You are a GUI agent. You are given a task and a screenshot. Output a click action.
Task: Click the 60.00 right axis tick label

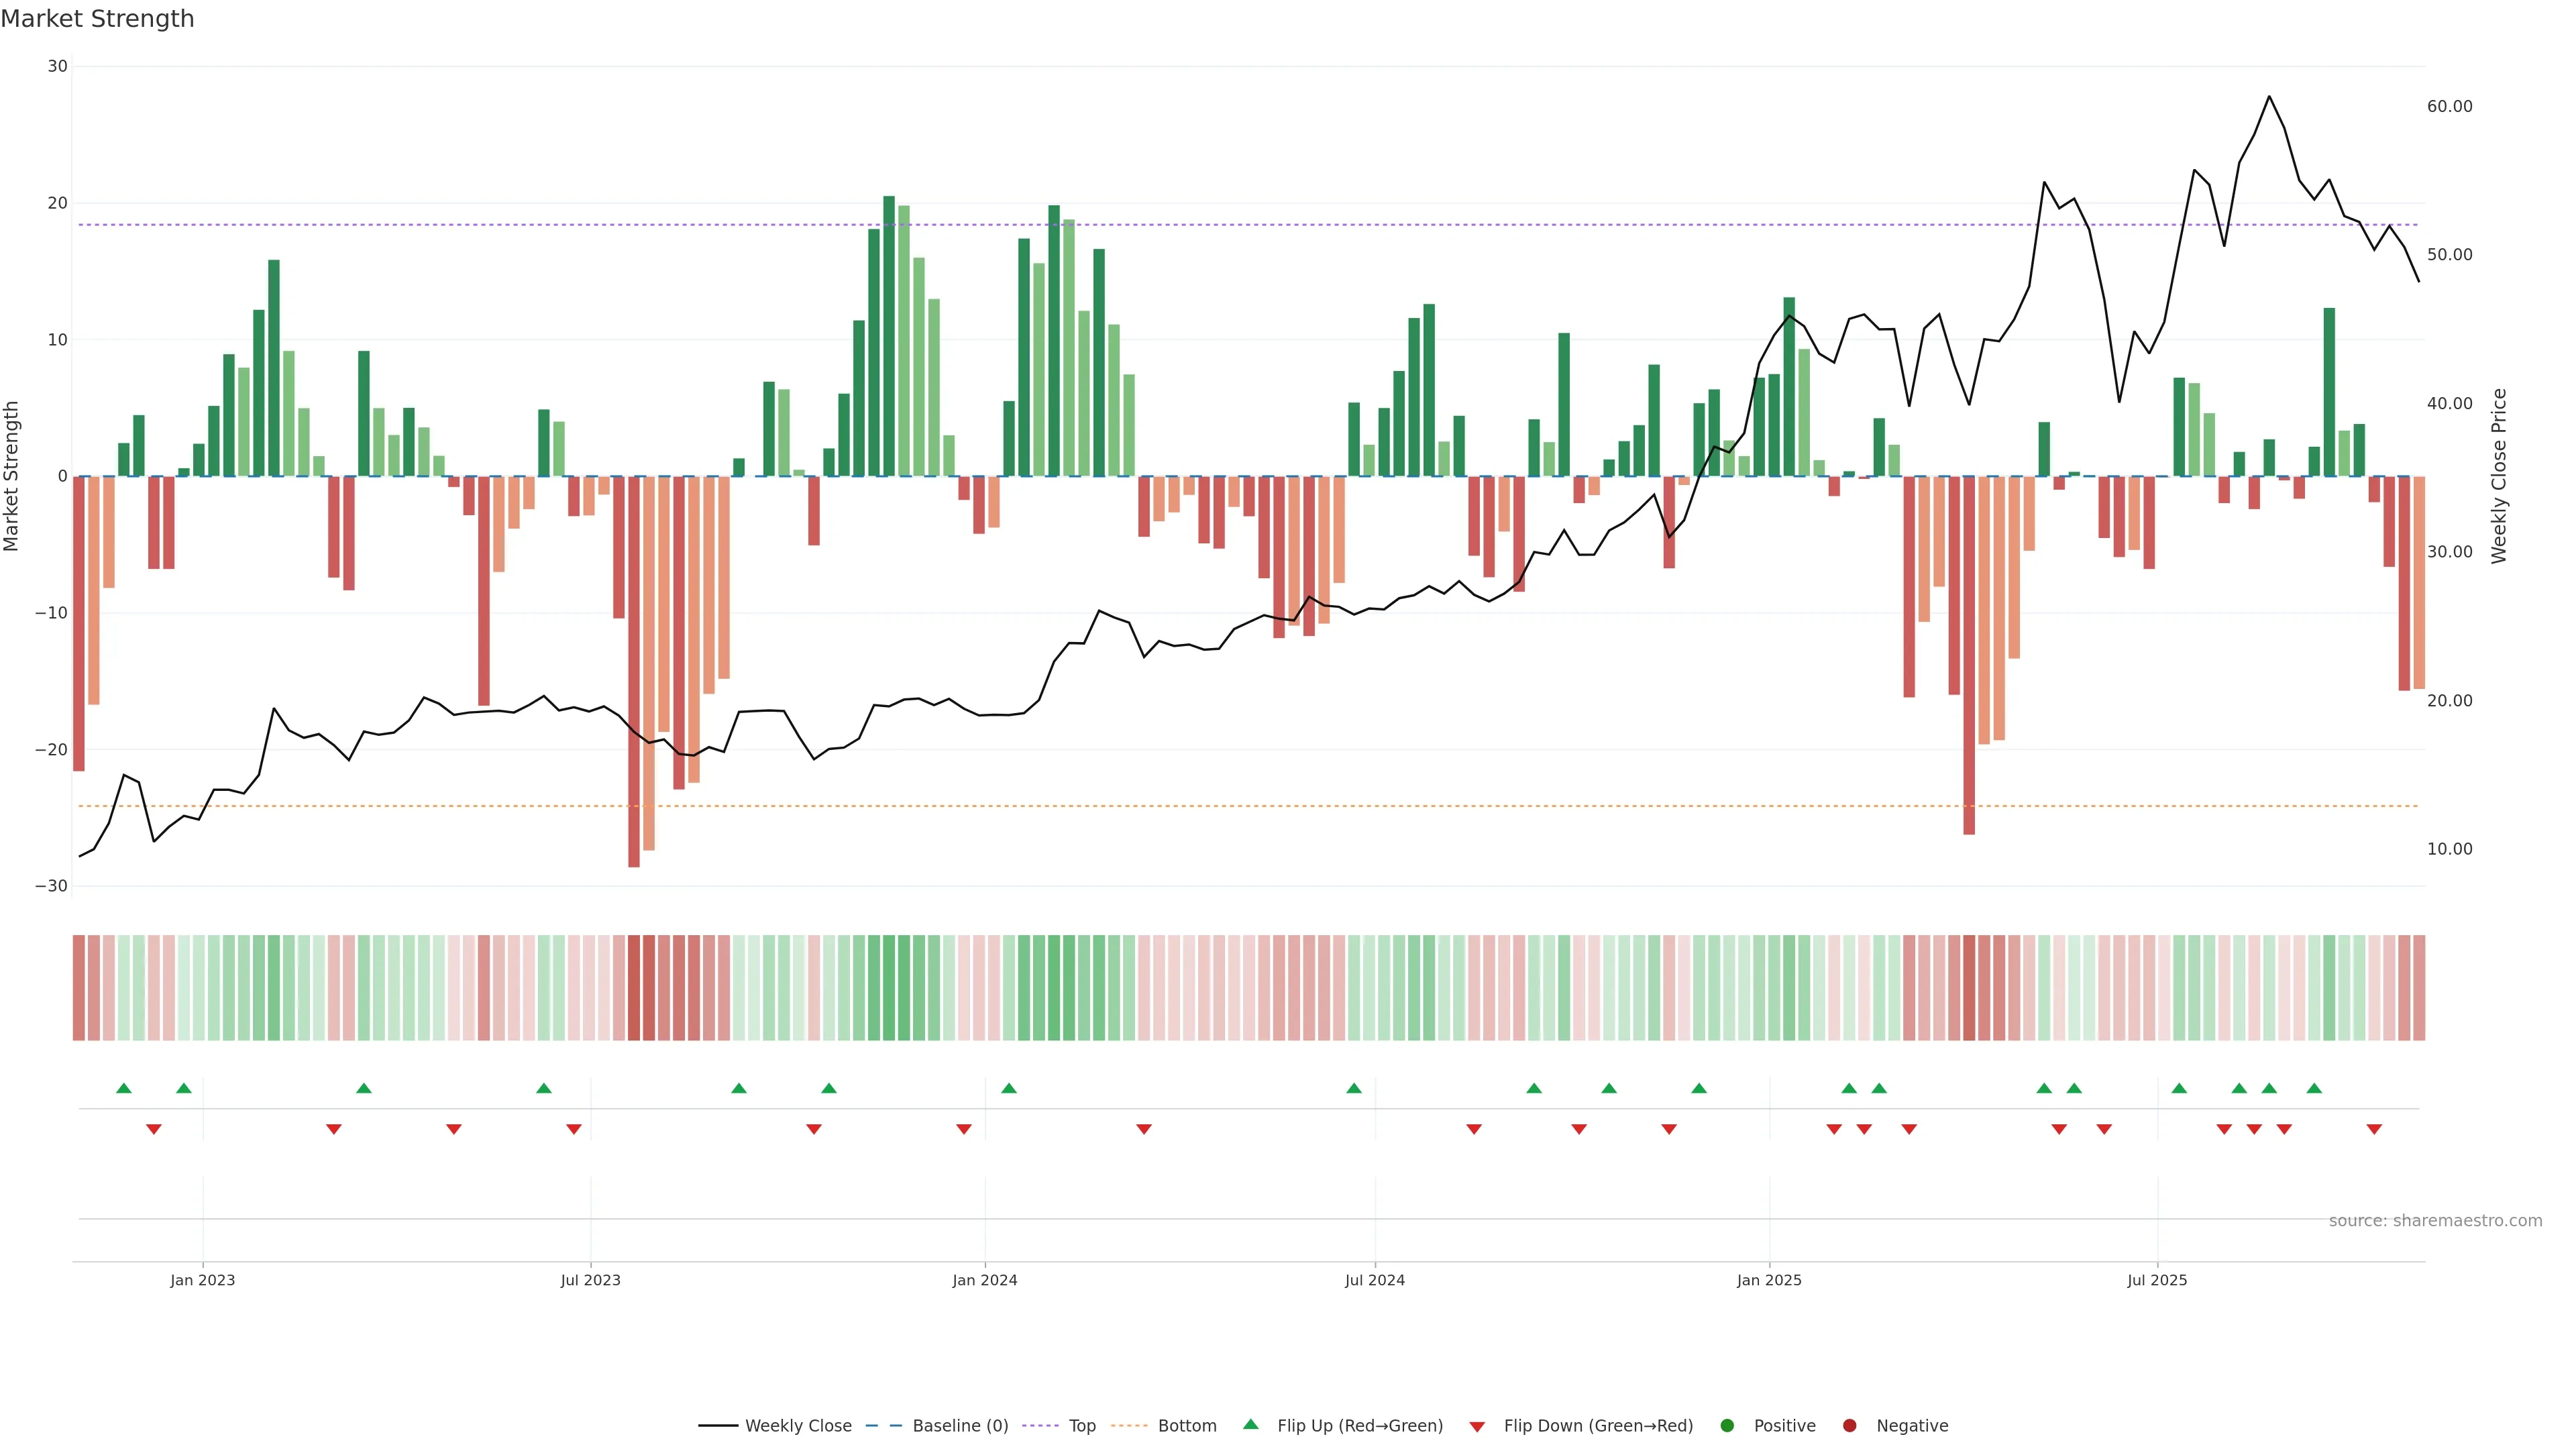click(x=2449, y=106)
